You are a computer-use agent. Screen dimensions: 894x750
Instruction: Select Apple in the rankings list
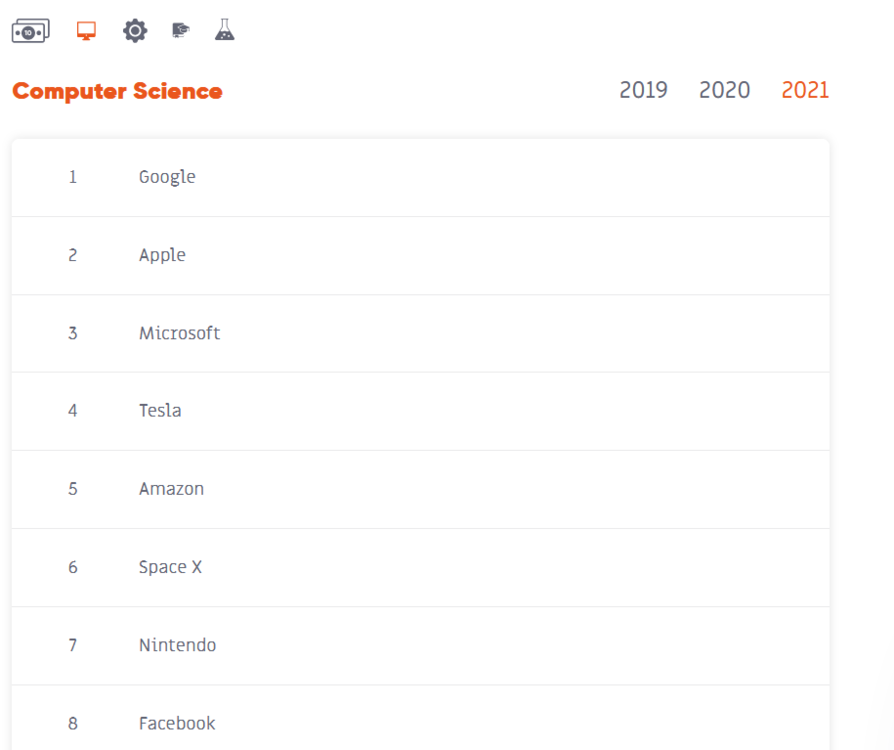162,255
